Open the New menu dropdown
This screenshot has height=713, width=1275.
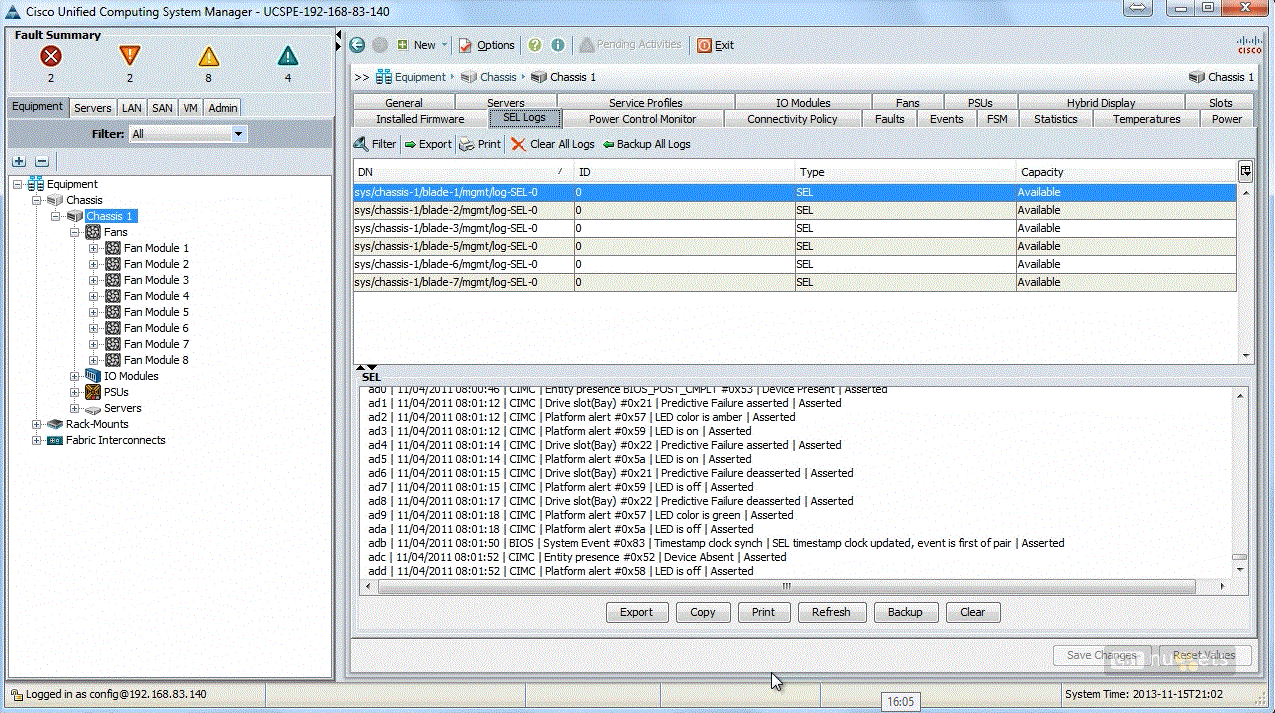pyautogui.click(x=422, y=45)
